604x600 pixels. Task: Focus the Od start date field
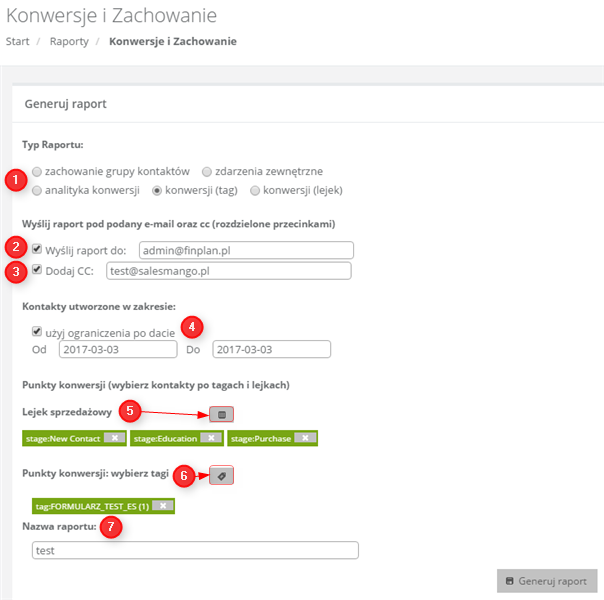[118, 349]
